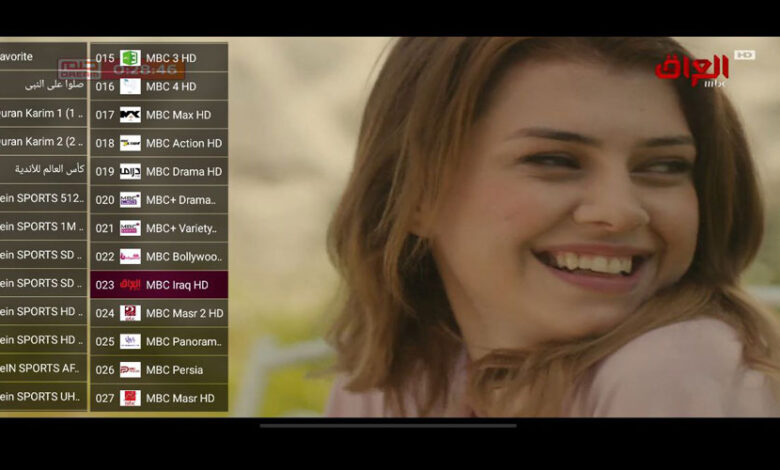Select the MBC Bollywood channel logo
The width and height of the screenshot is (780, 470).
coord(130,257)
